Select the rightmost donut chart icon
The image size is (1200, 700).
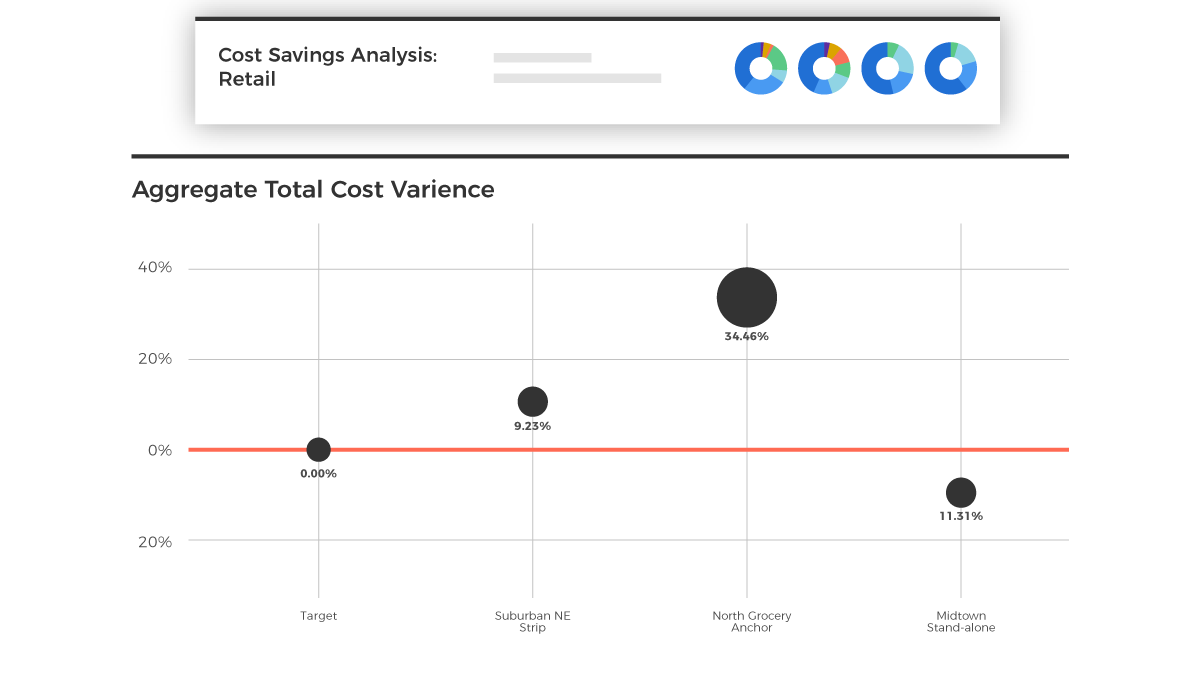point(950,68)
